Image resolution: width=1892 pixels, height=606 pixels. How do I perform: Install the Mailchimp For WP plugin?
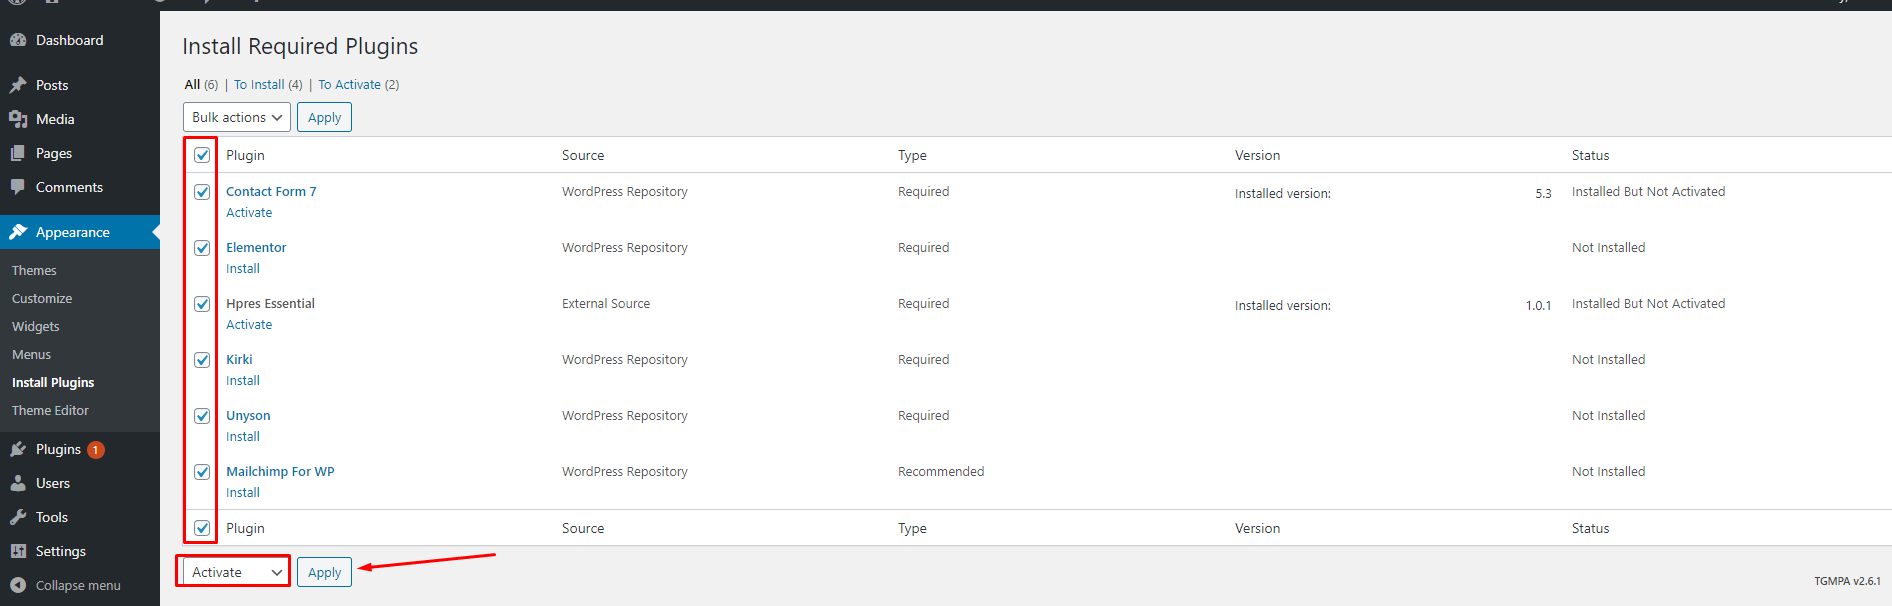point(243,493)
